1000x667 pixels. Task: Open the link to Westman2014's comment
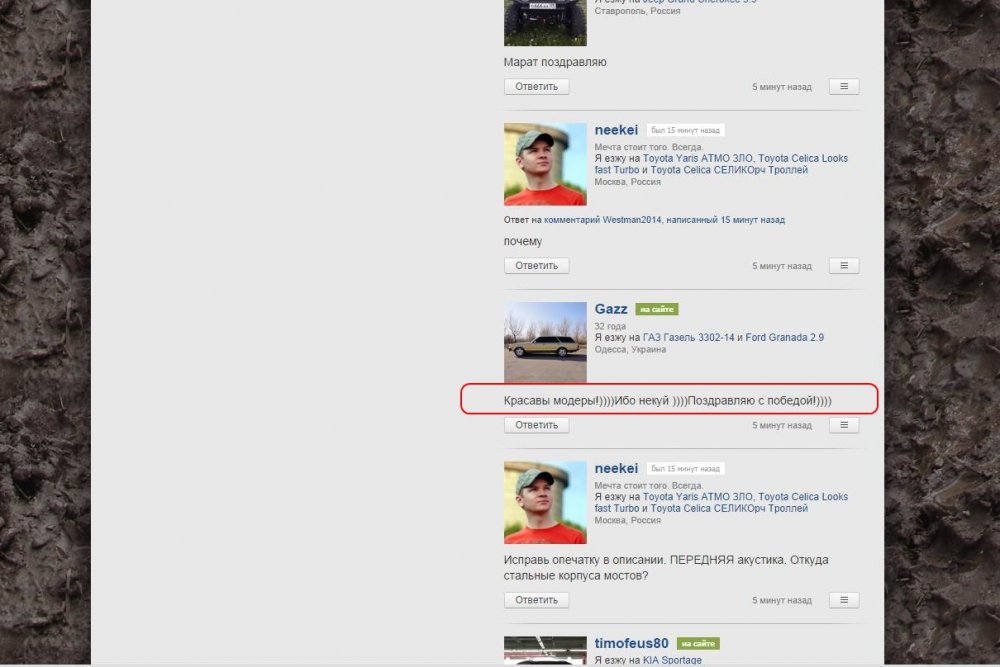(665, 220)
